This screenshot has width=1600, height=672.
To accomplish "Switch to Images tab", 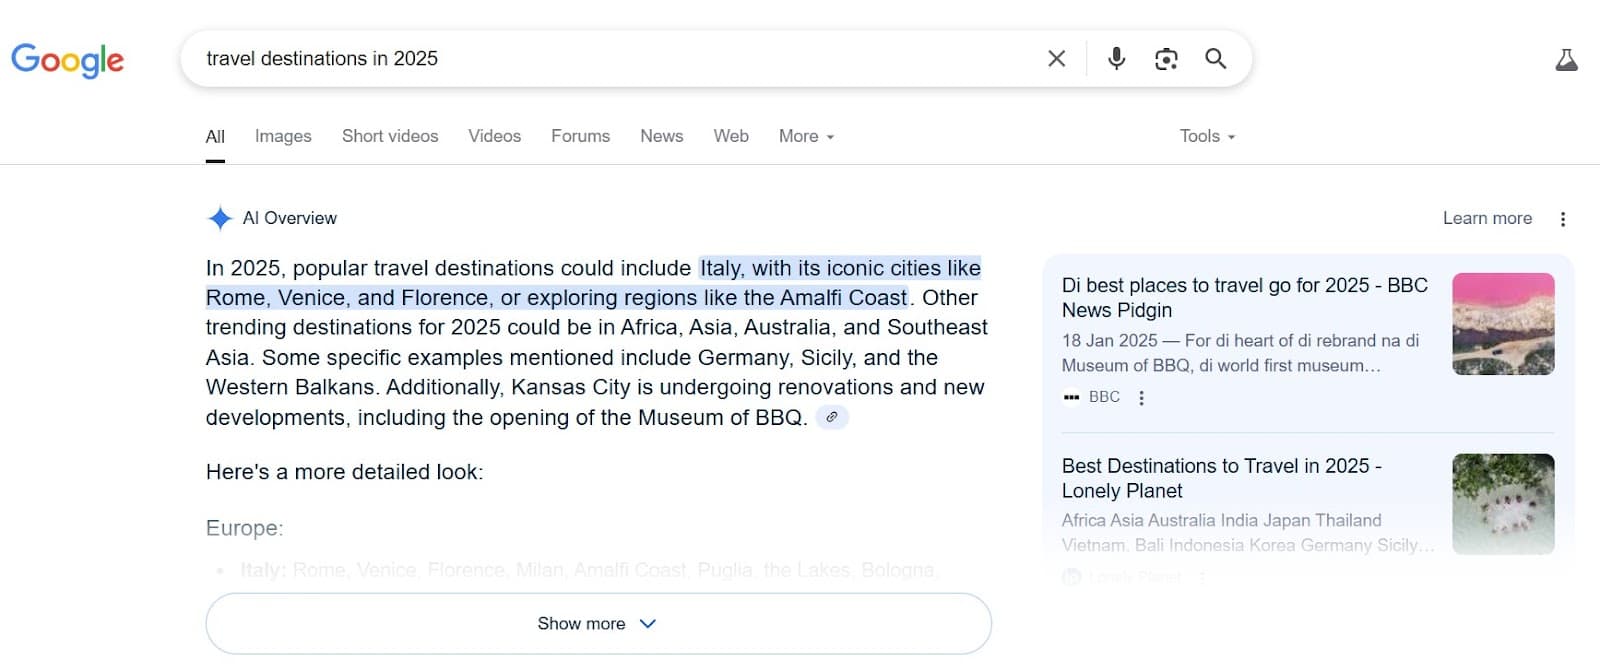I will pyautogui.click(x=283, y=136).
